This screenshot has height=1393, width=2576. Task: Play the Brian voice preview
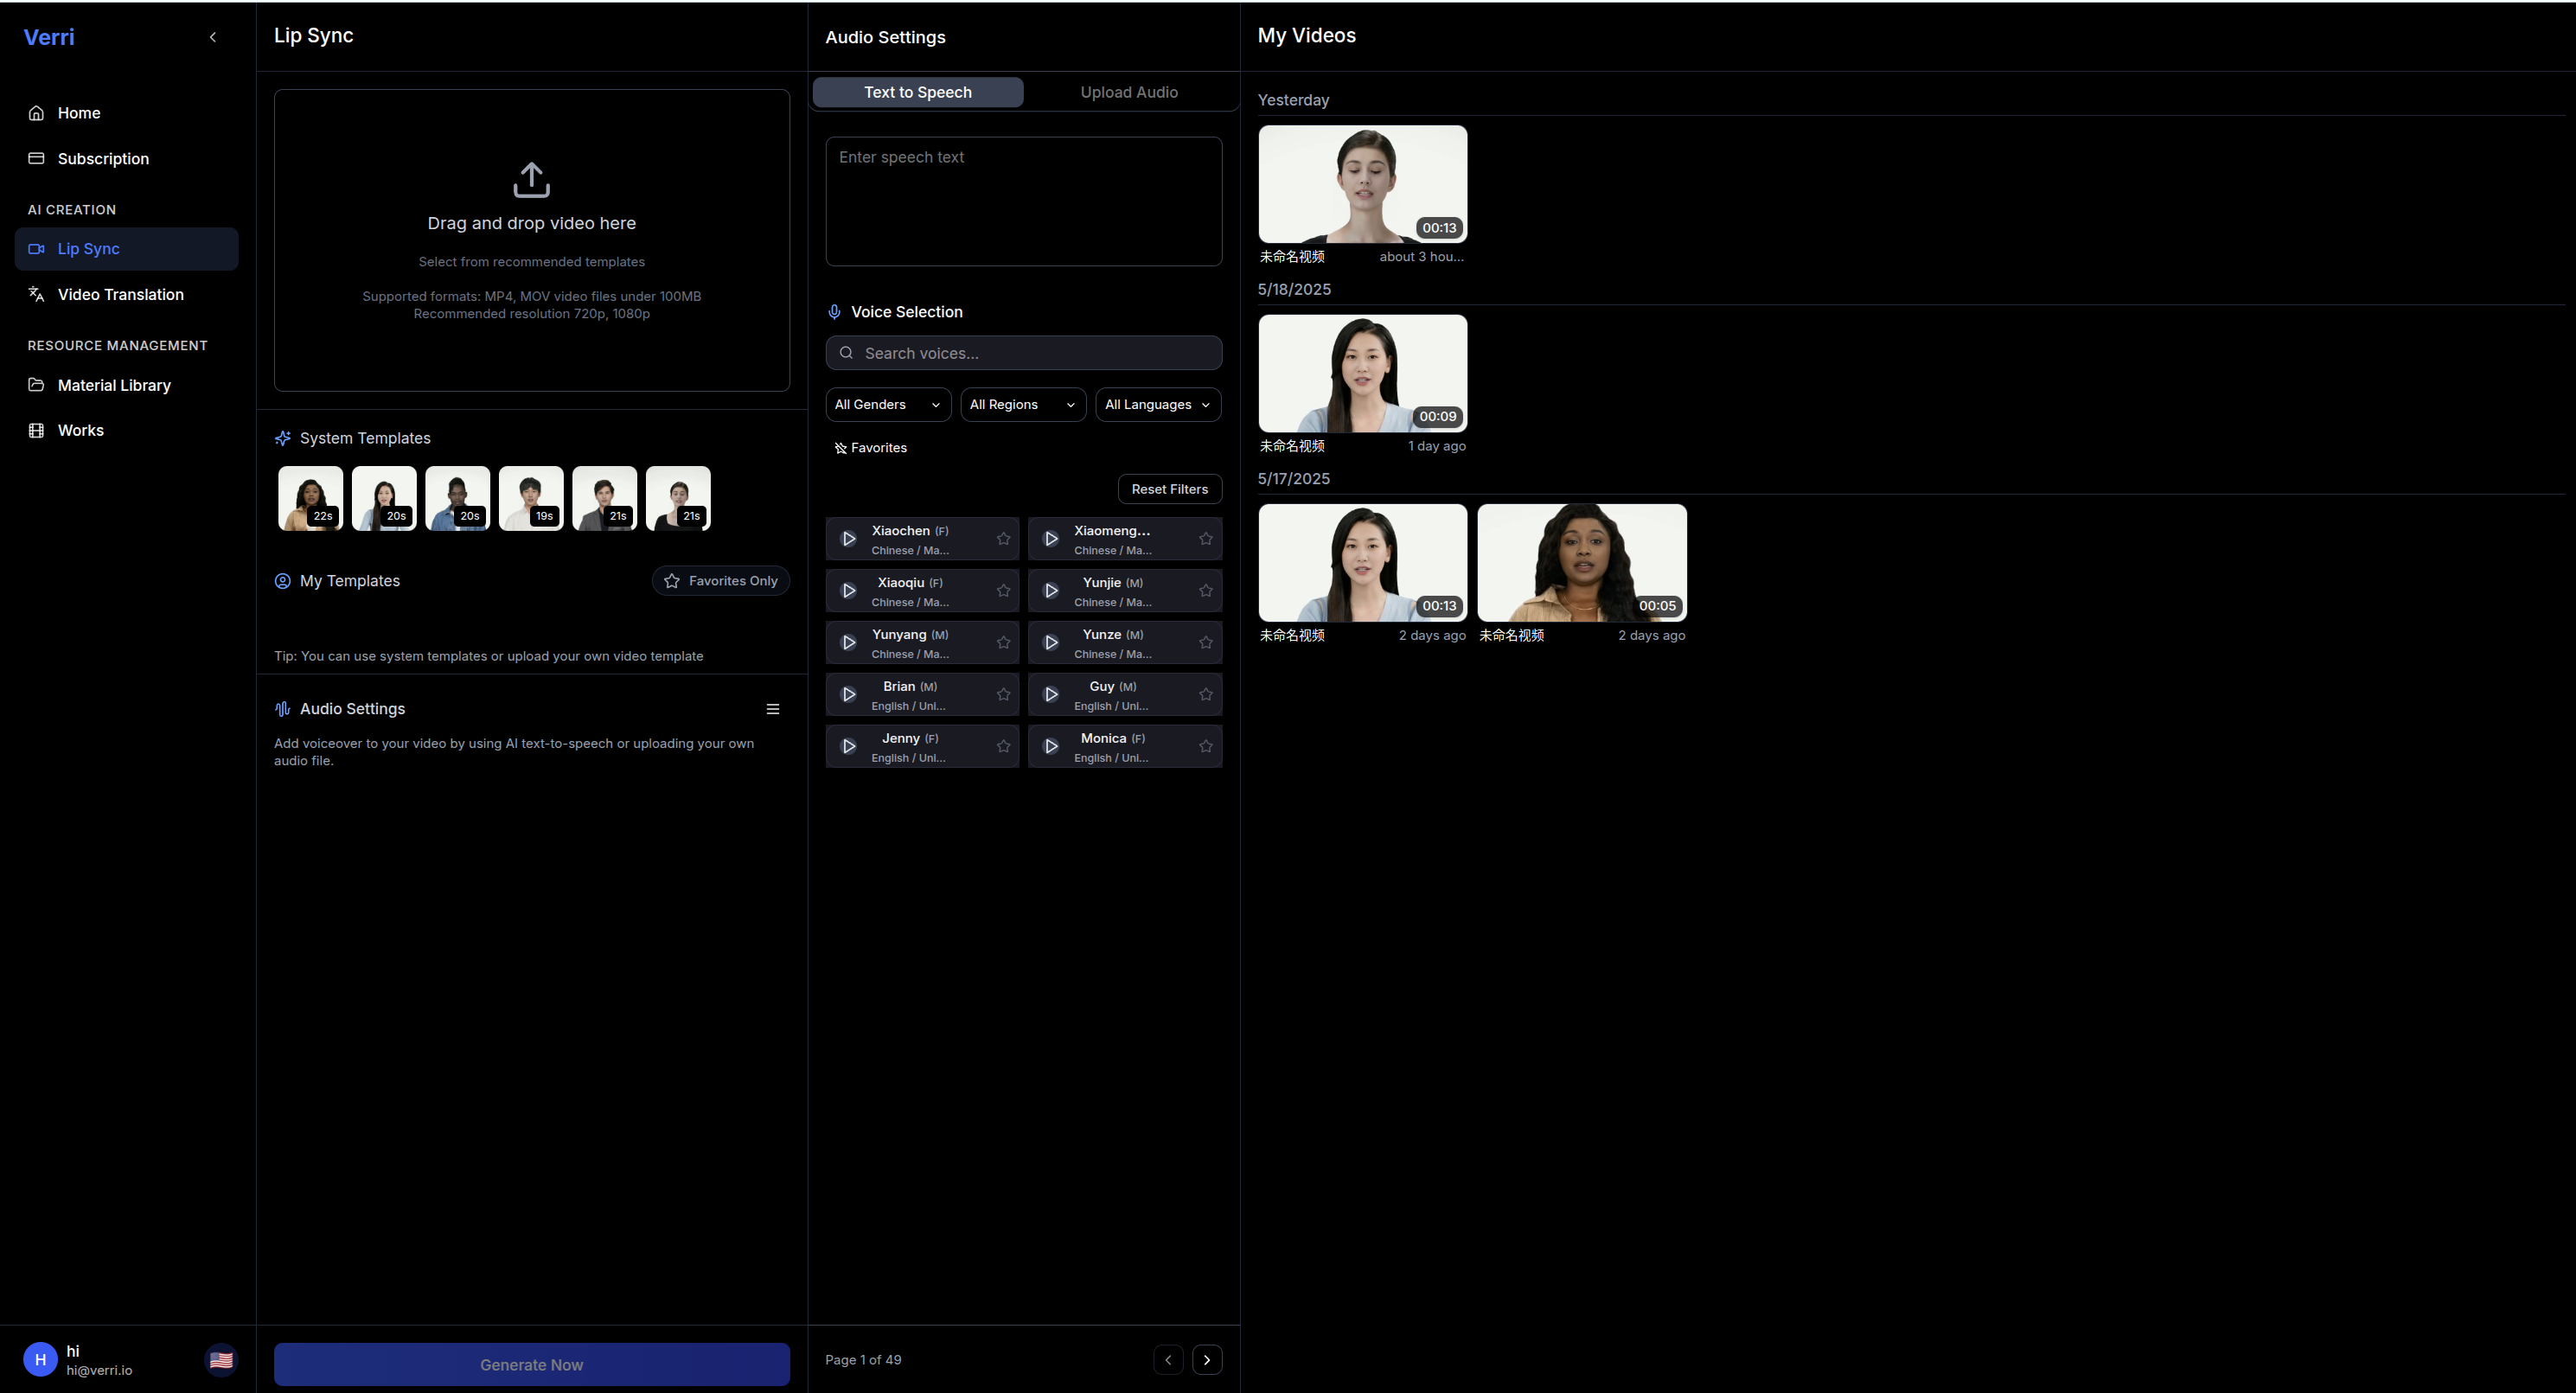pos(848,695)
